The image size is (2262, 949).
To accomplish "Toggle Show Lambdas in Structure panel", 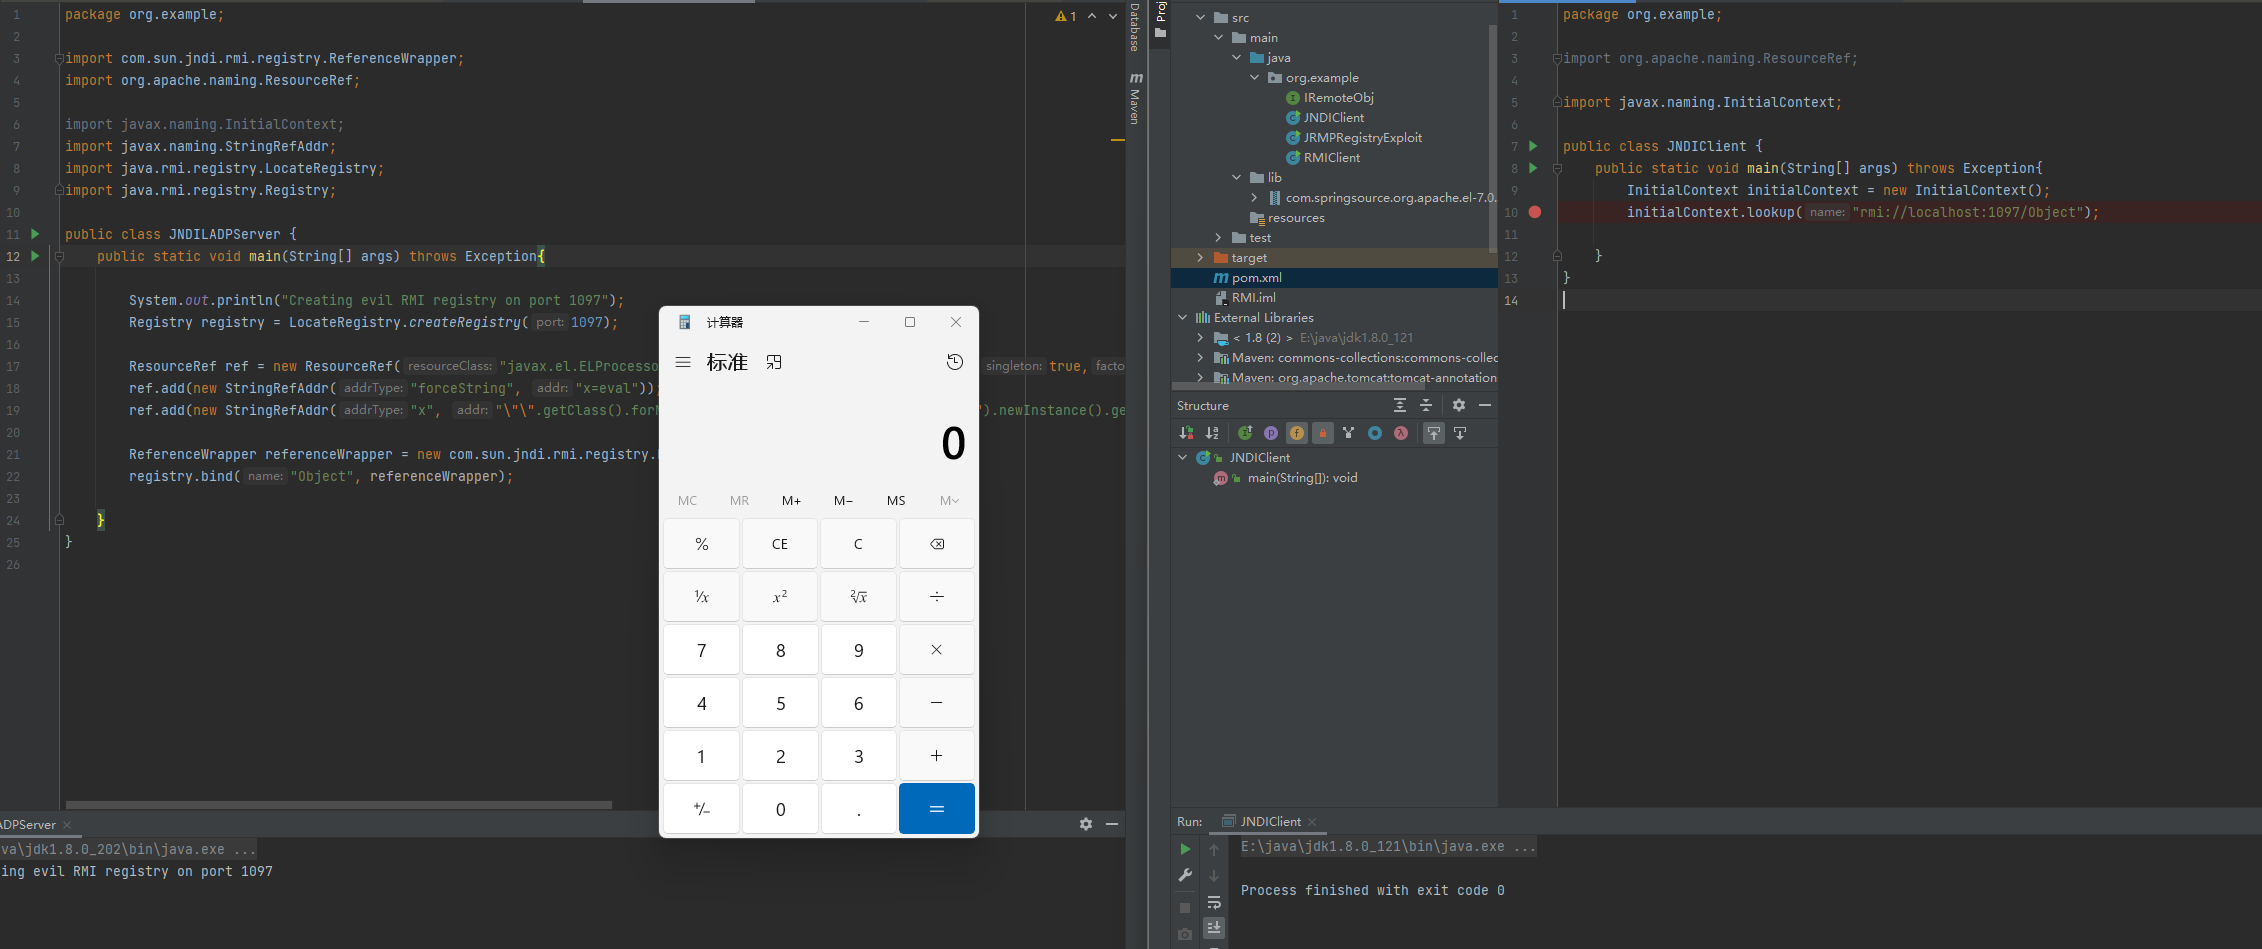I will click(1401, 433).
